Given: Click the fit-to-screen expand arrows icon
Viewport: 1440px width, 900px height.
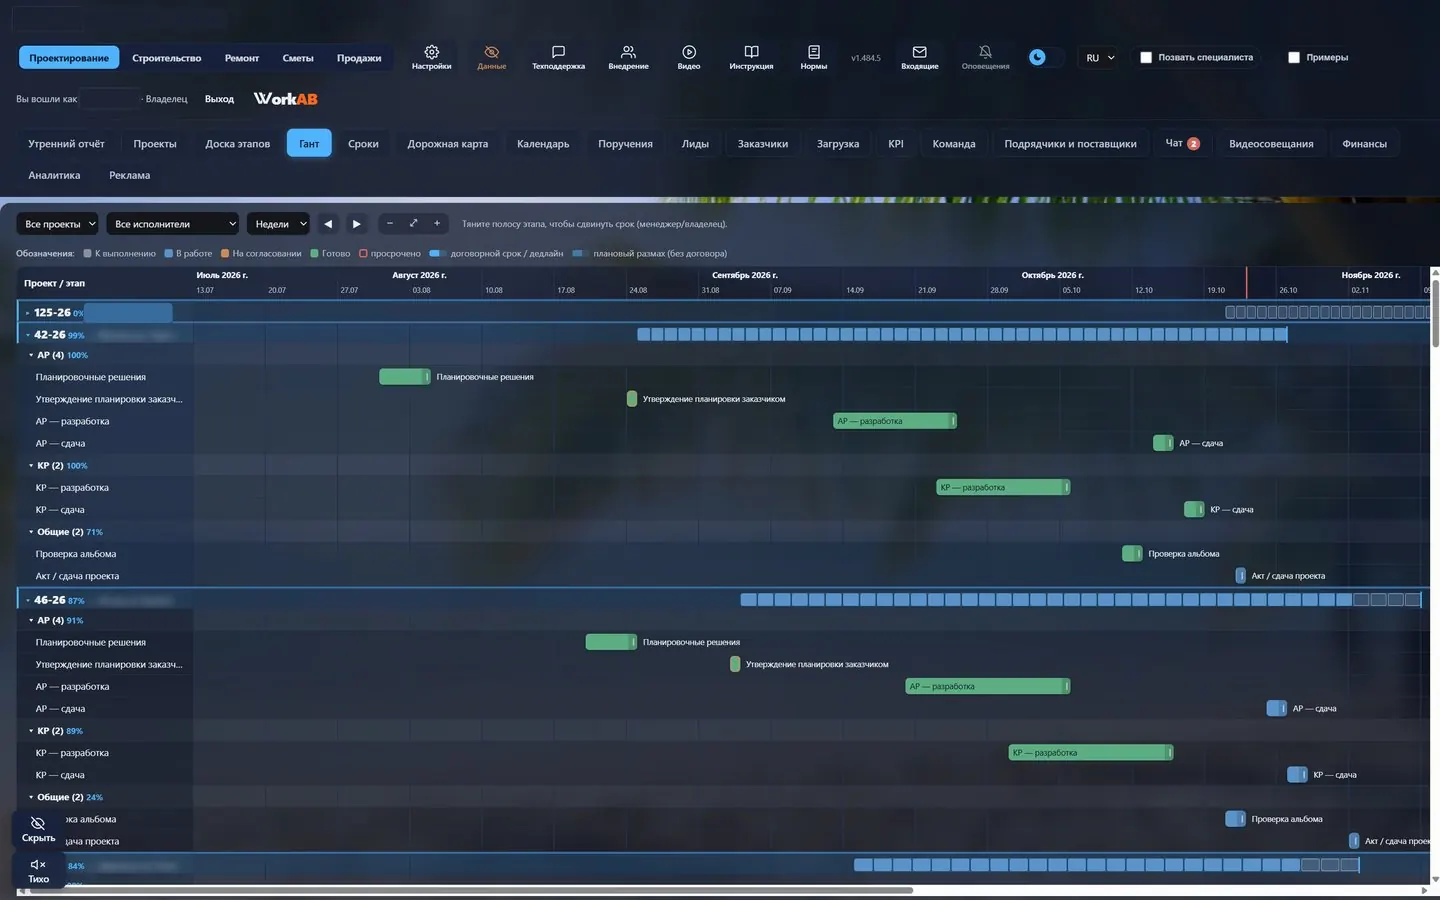Looking at the screenshot, I should click(x=413, y=223).
